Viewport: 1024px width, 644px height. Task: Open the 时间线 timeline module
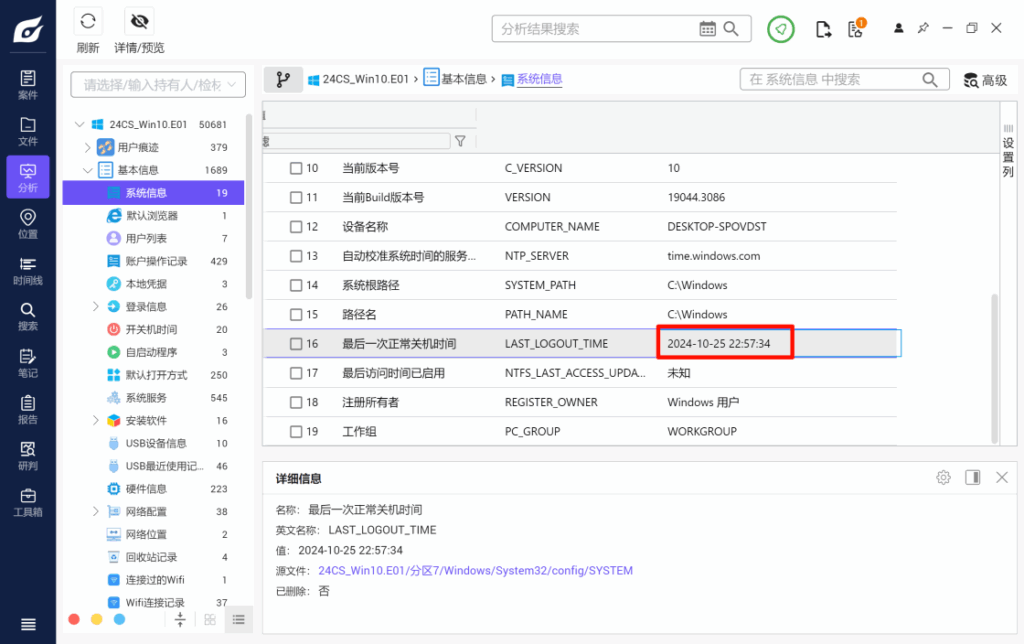click(x=27, y=268)
